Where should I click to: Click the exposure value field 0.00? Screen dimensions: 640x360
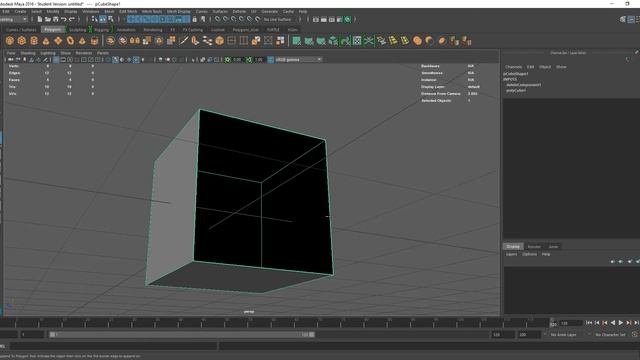pos(238,60)
